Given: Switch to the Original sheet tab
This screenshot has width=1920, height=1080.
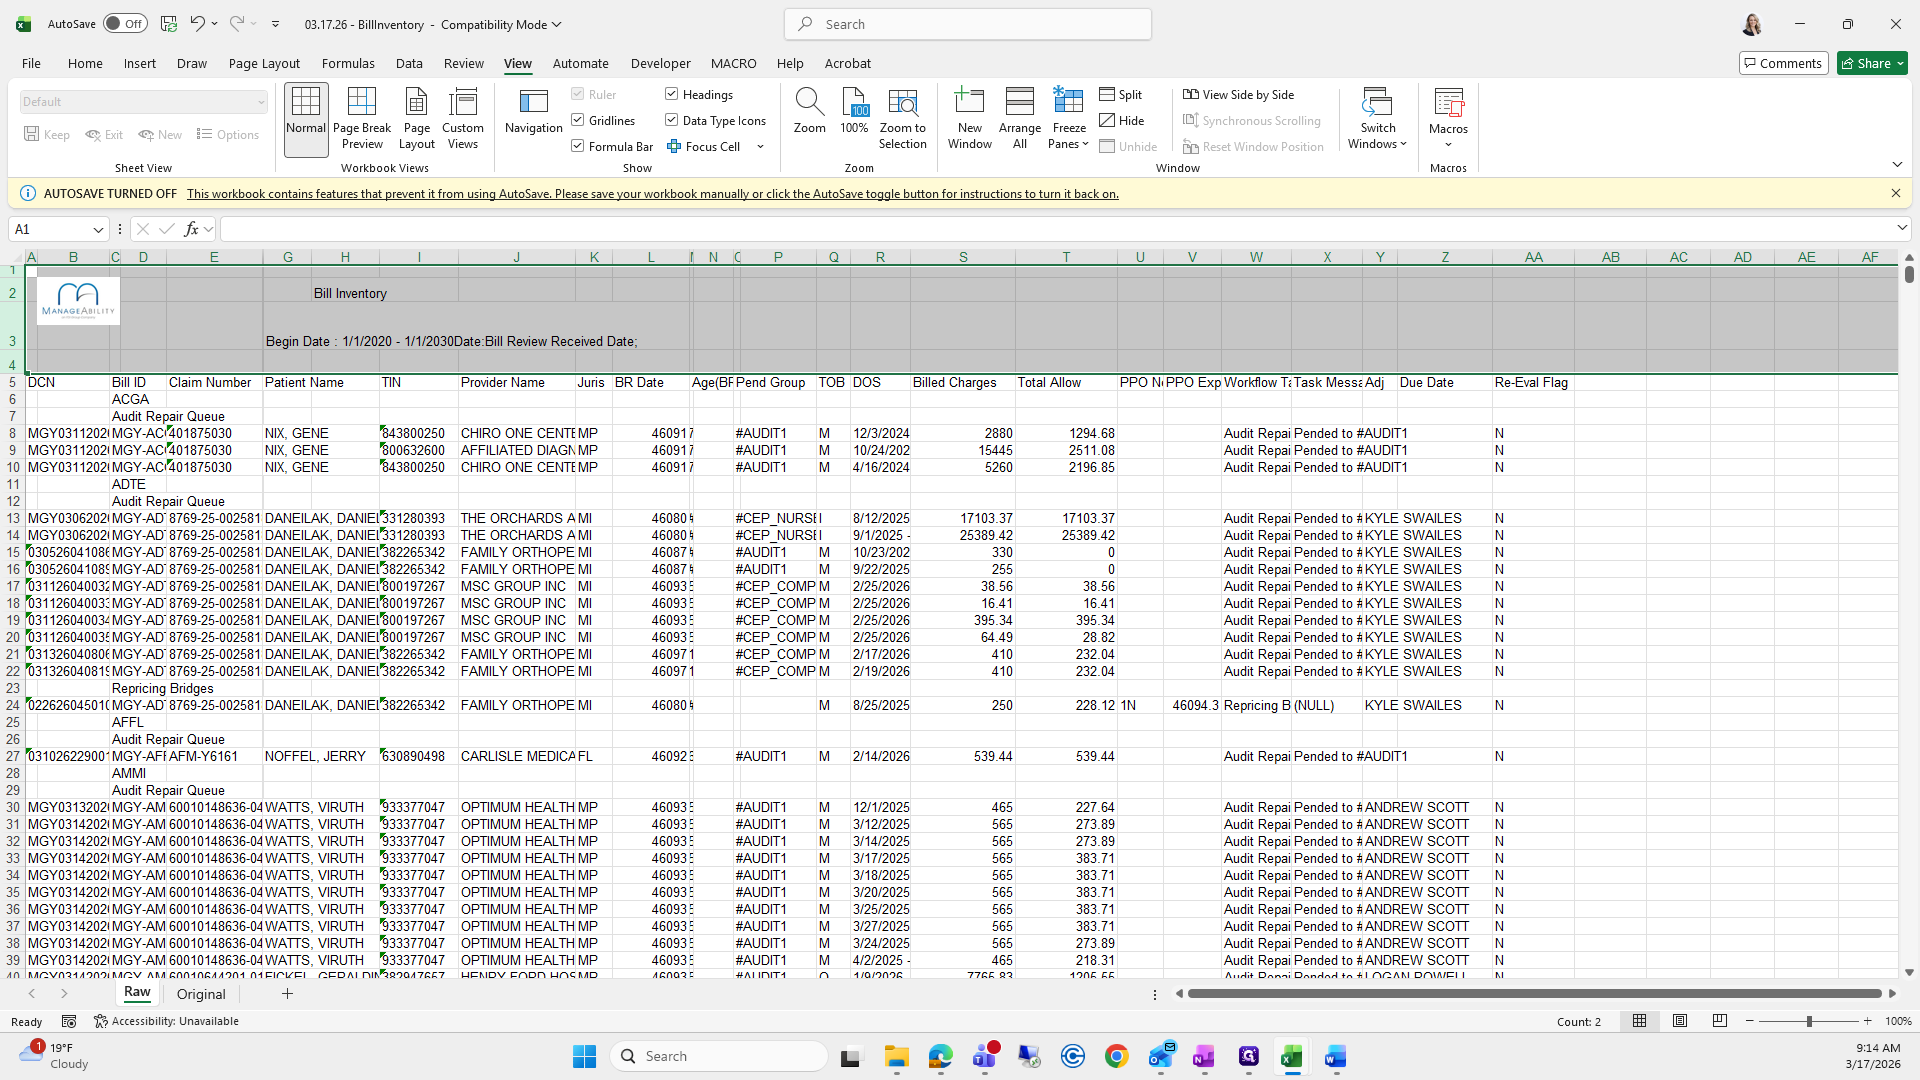Looking at the screenshot, I should (x=201, y=994).
